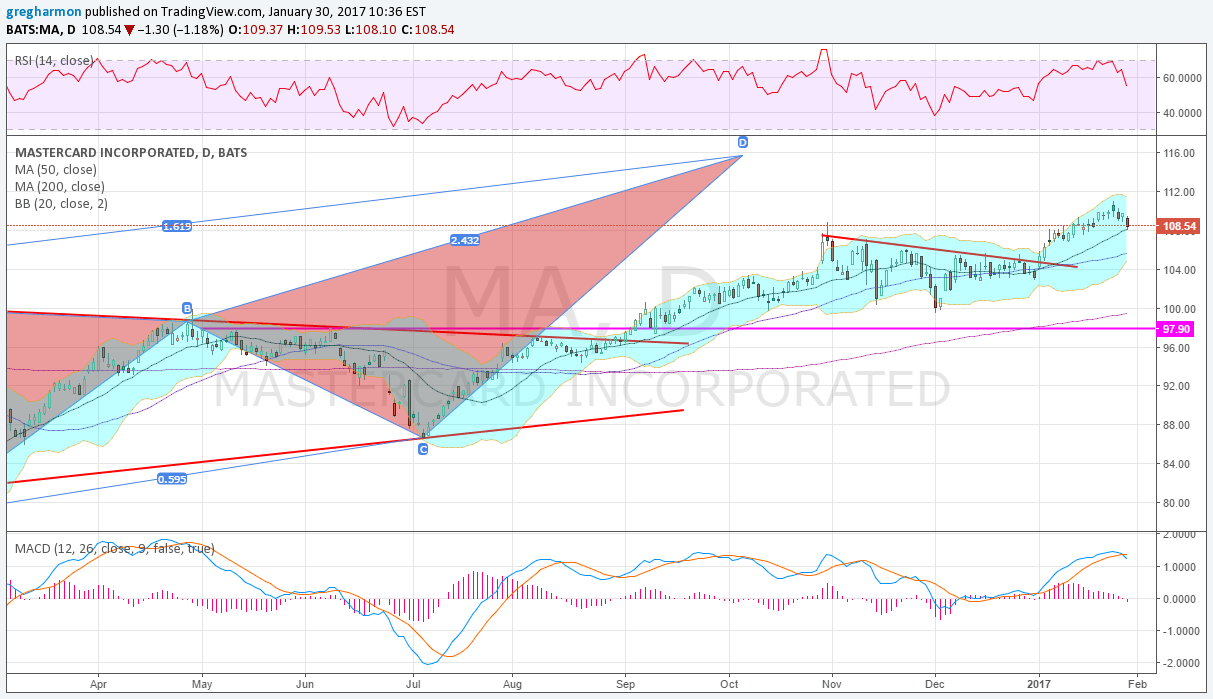
Task: Click the Jun date axis label
Action: coord(306,685)
